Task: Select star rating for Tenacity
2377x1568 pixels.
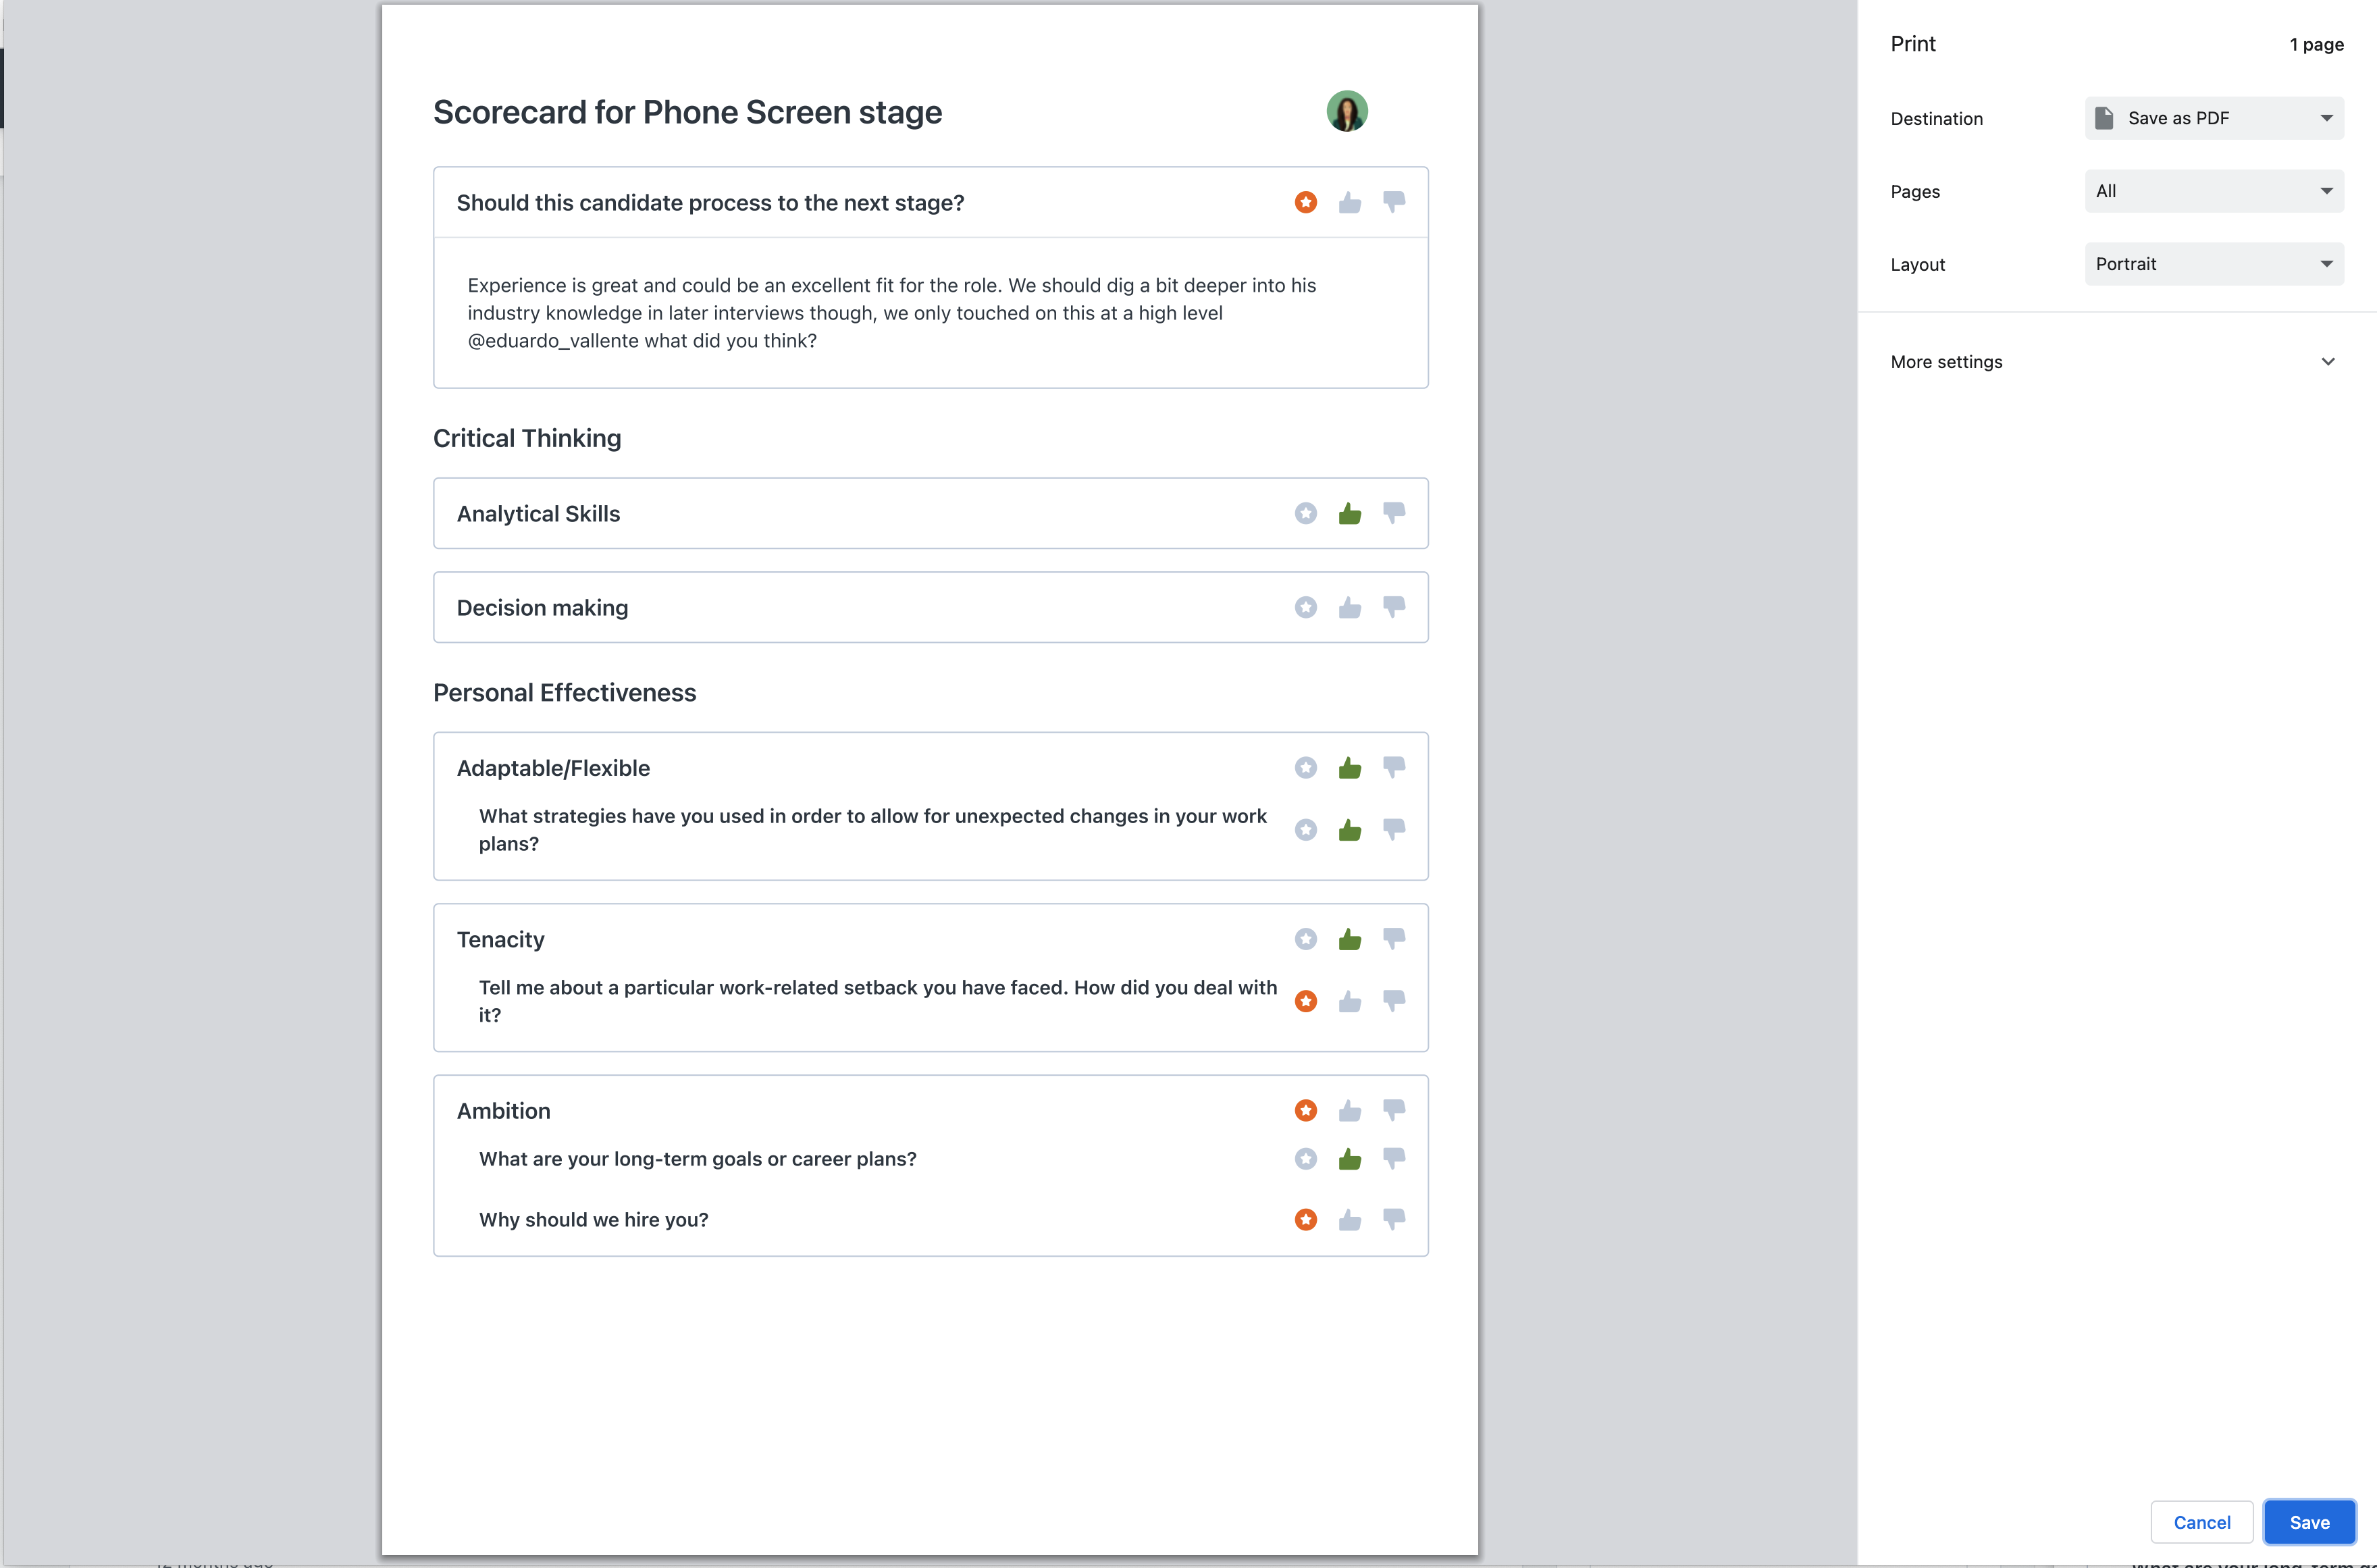Action: tap(1305, 938)
